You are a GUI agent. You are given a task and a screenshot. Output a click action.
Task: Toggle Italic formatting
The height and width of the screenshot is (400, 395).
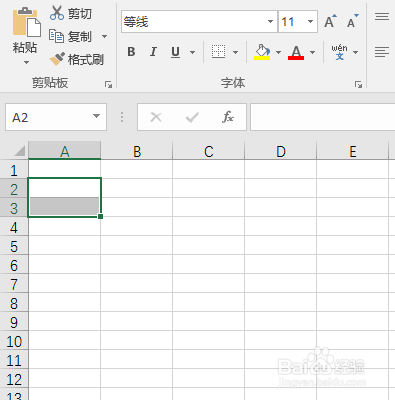coord(153,52)
